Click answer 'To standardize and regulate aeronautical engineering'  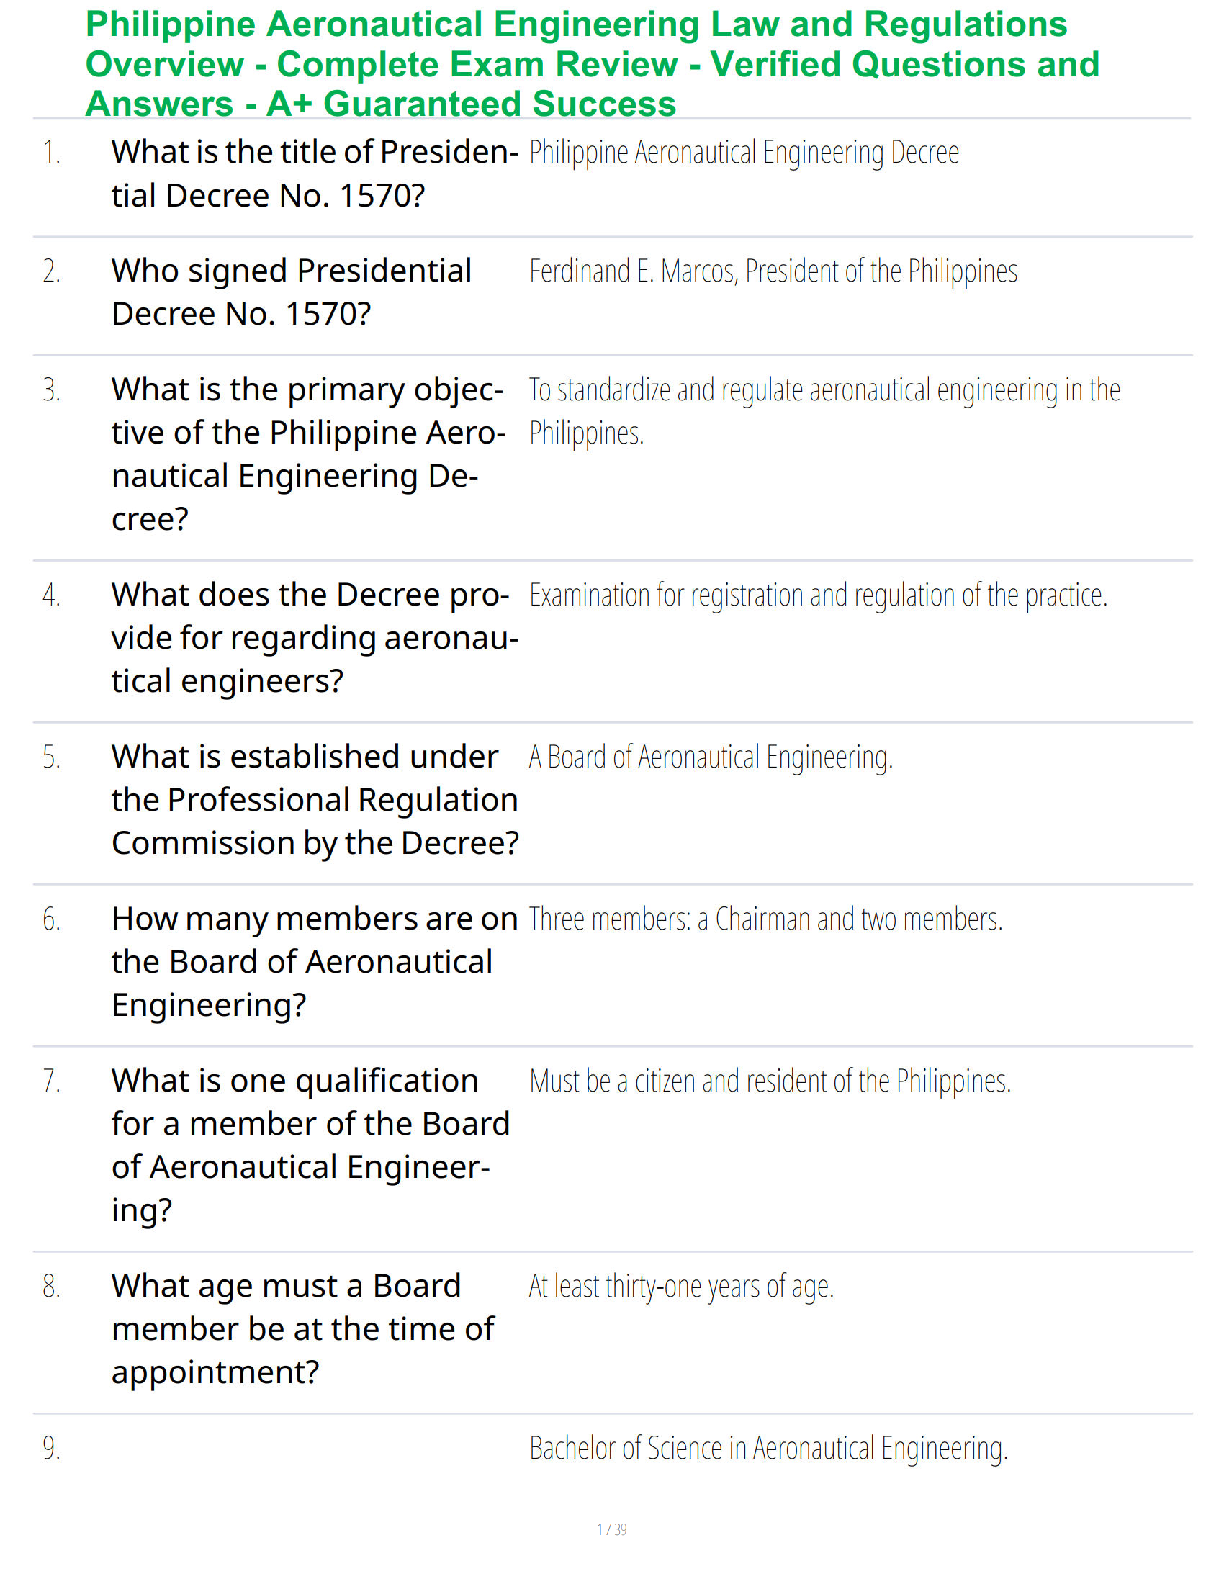(825, 411)
